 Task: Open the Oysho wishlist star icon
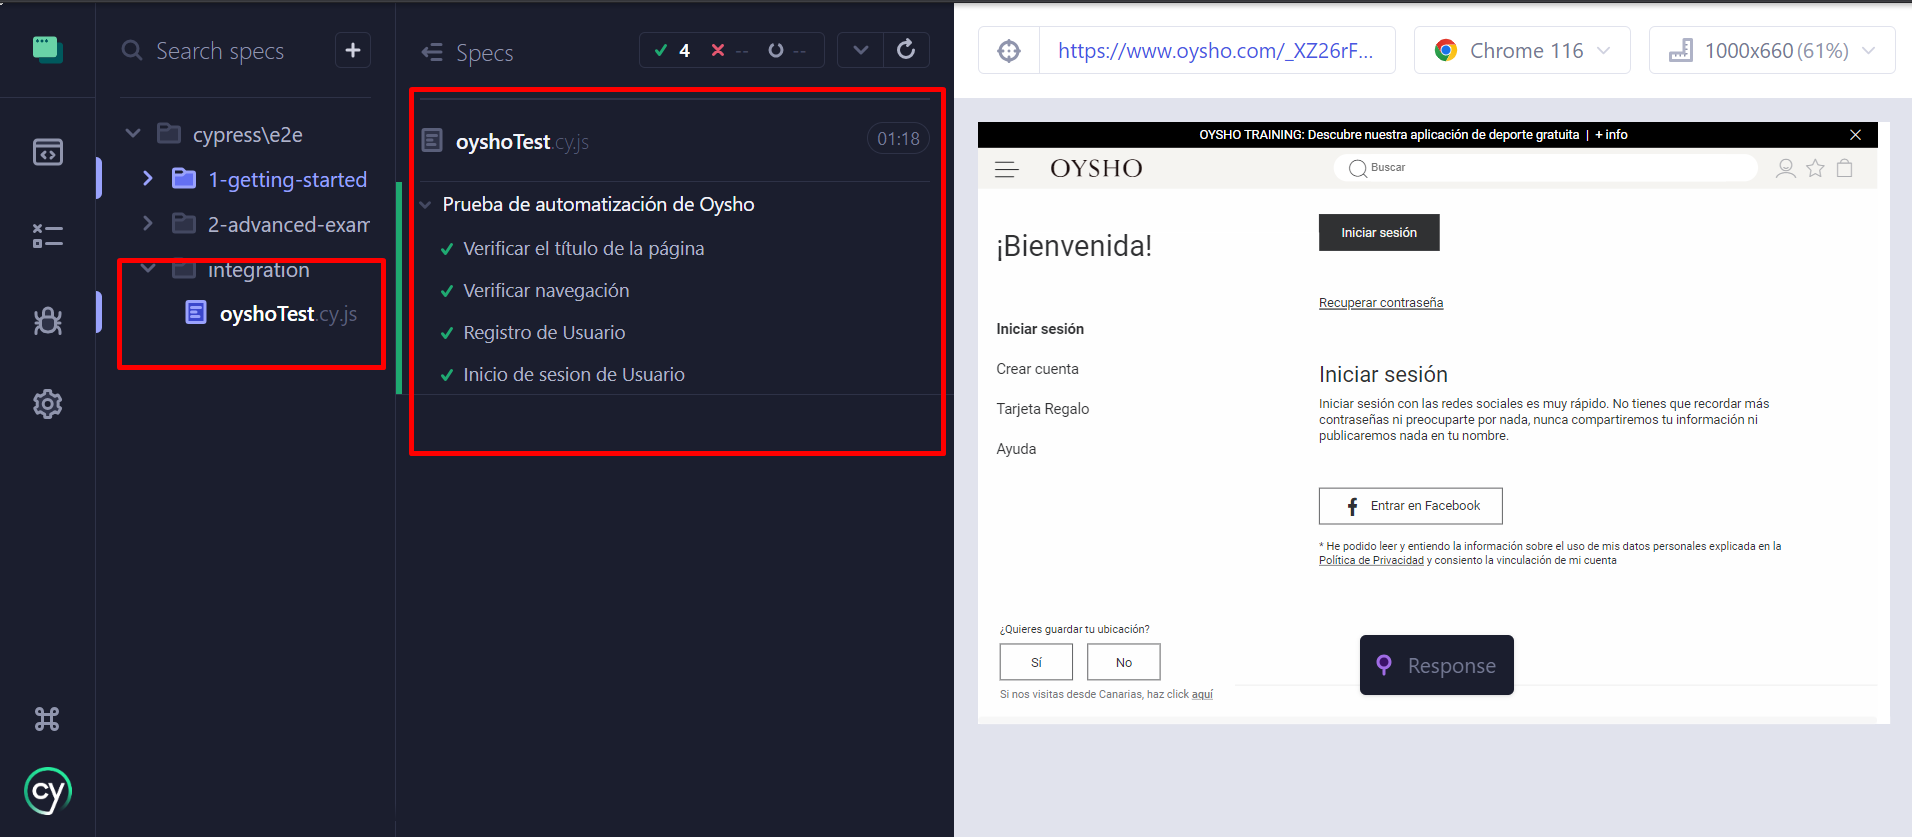pyautogui.click(x=1815, y=168)
